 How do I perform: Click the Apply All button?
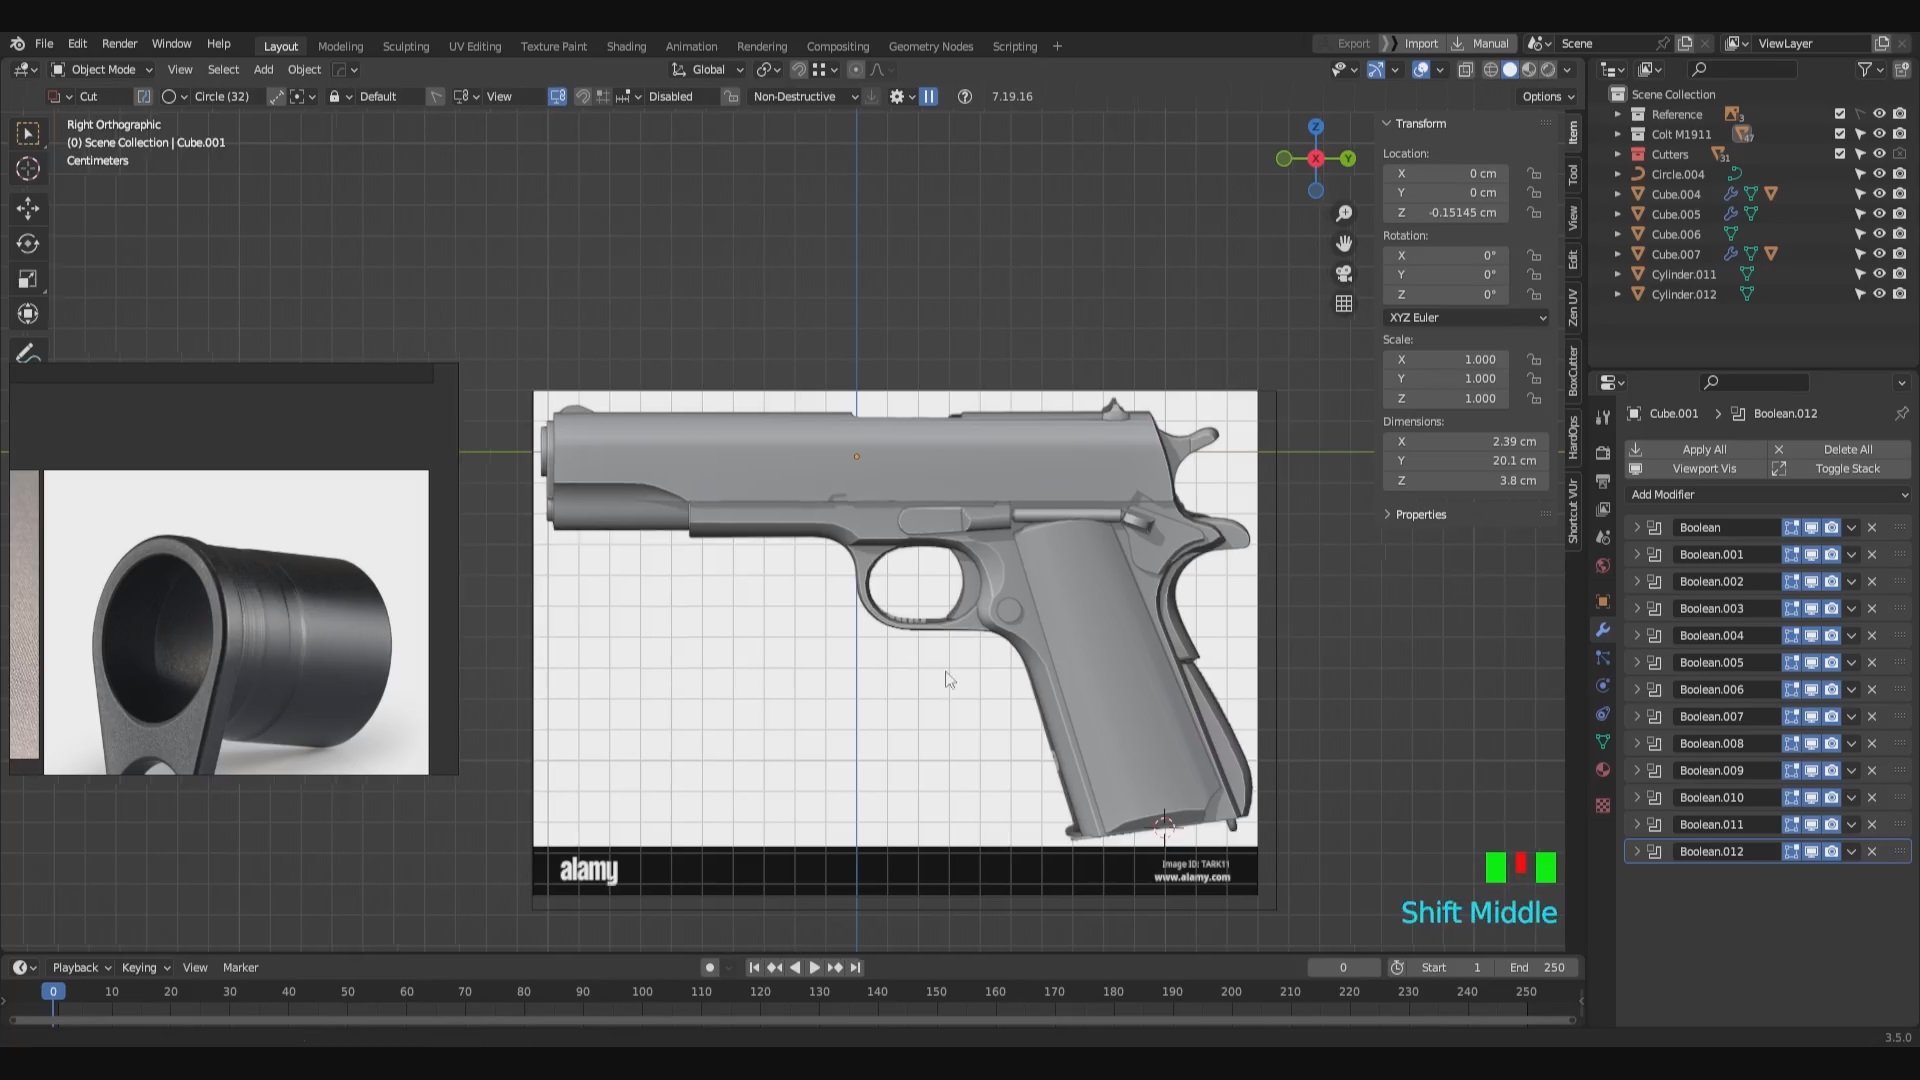(1703, 449)
